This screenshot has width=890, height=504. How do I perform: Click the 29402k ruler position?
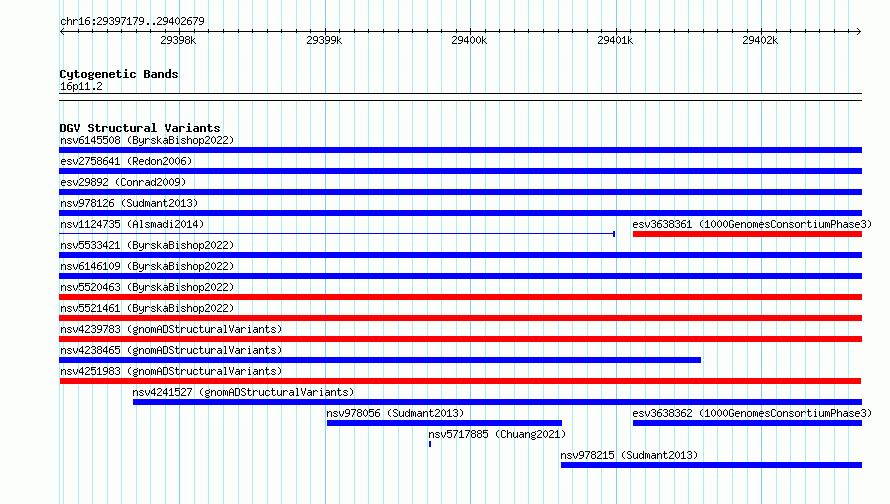tap(761, 40)
